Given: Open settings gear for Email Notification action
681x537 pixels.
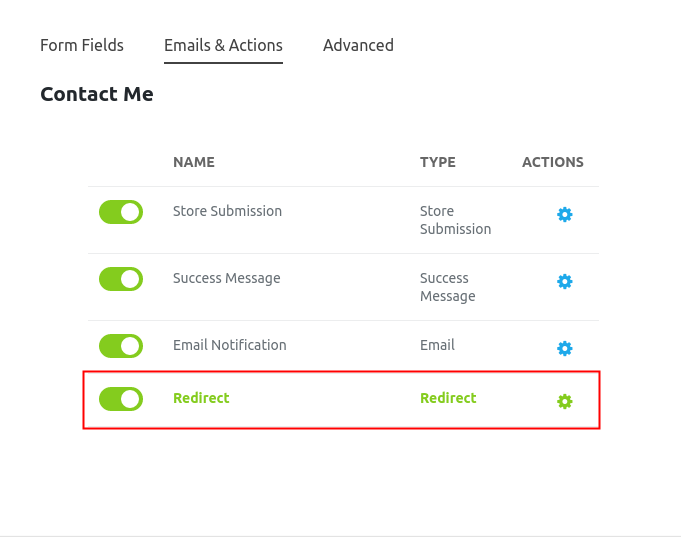Looking at the screenshot, I should tap(564, 348).
